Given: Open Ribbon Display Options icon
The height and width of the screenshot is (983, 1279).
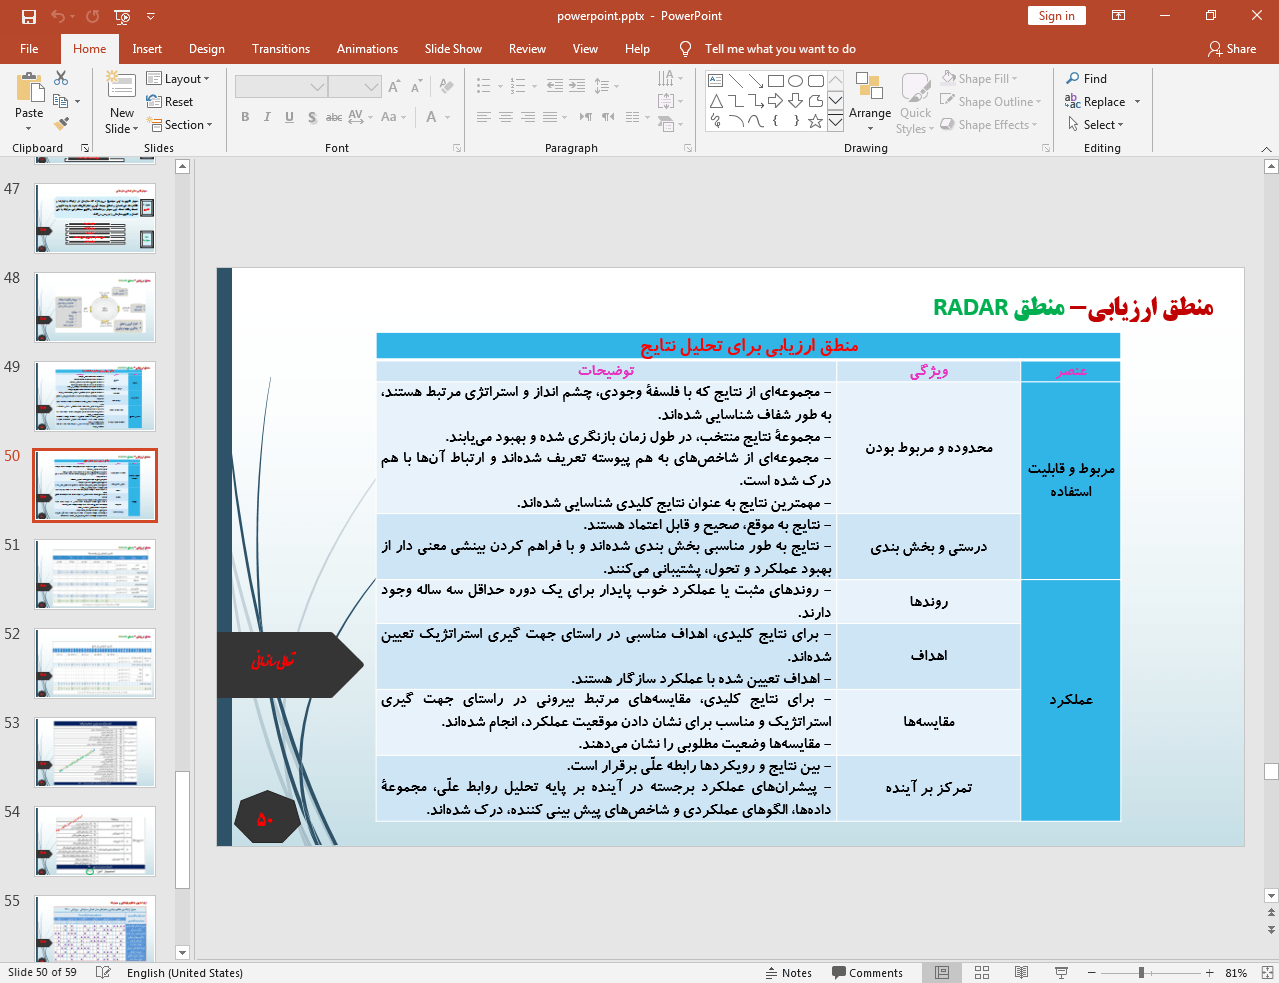Looking at the screenshot, I should [x=1119, y=16].
